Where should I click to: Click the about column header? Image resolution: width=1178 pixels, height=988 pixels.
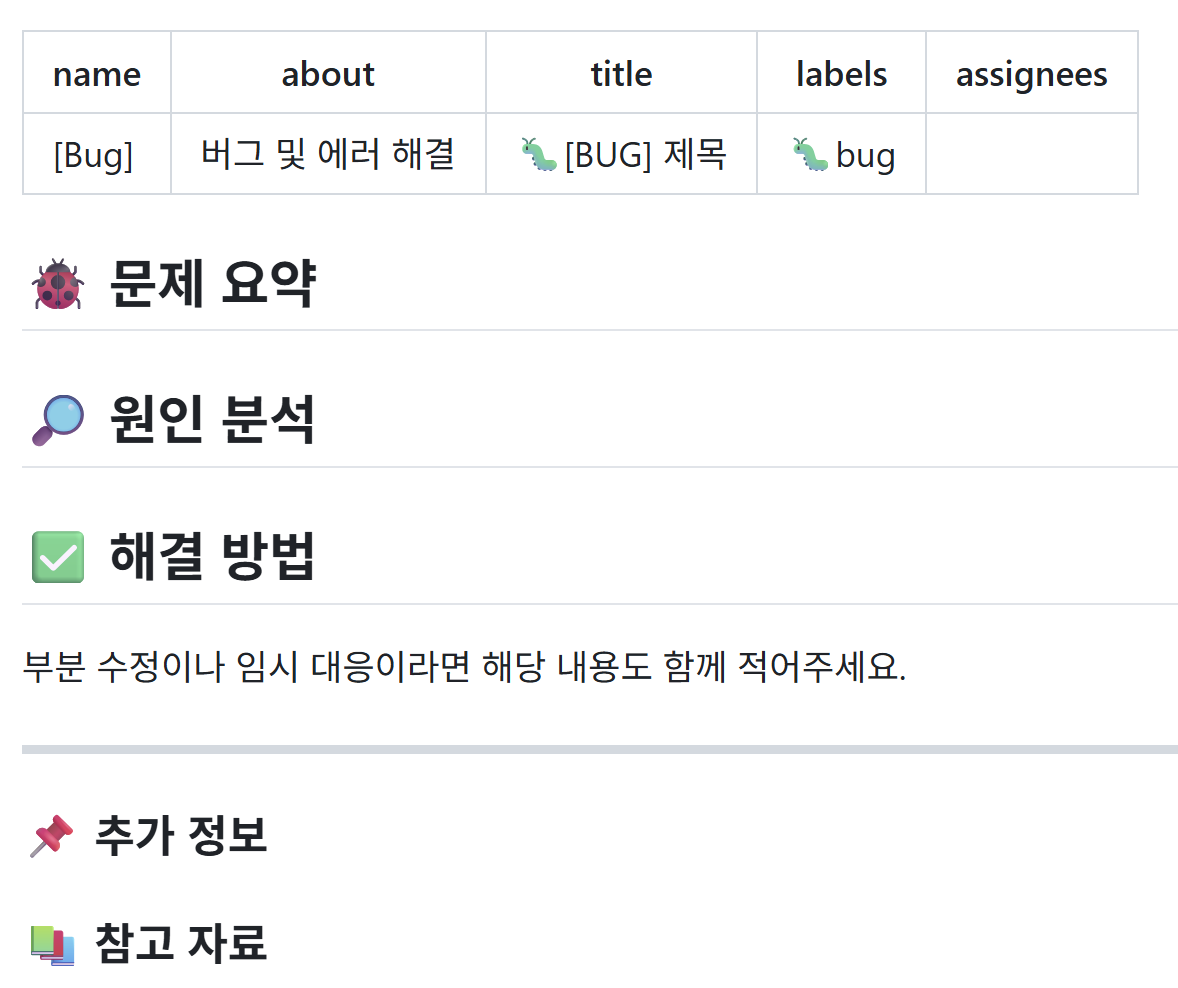click(x=328, y=73)
